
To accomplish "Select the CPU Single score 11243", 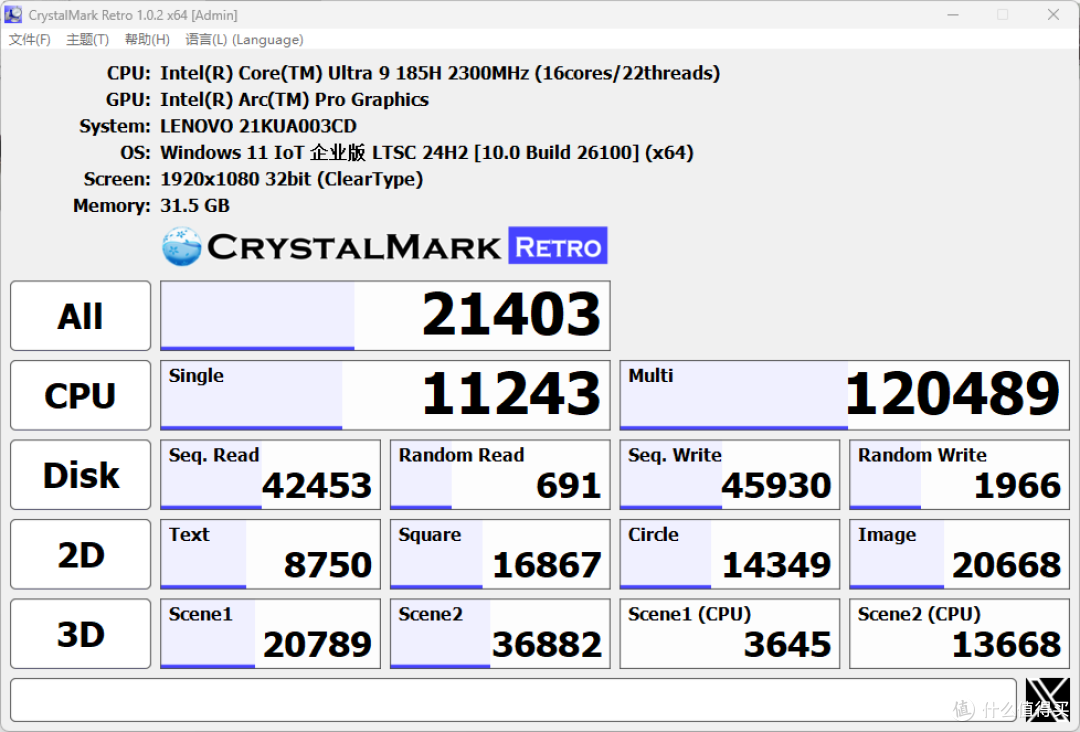I will (x=385, y=395).
